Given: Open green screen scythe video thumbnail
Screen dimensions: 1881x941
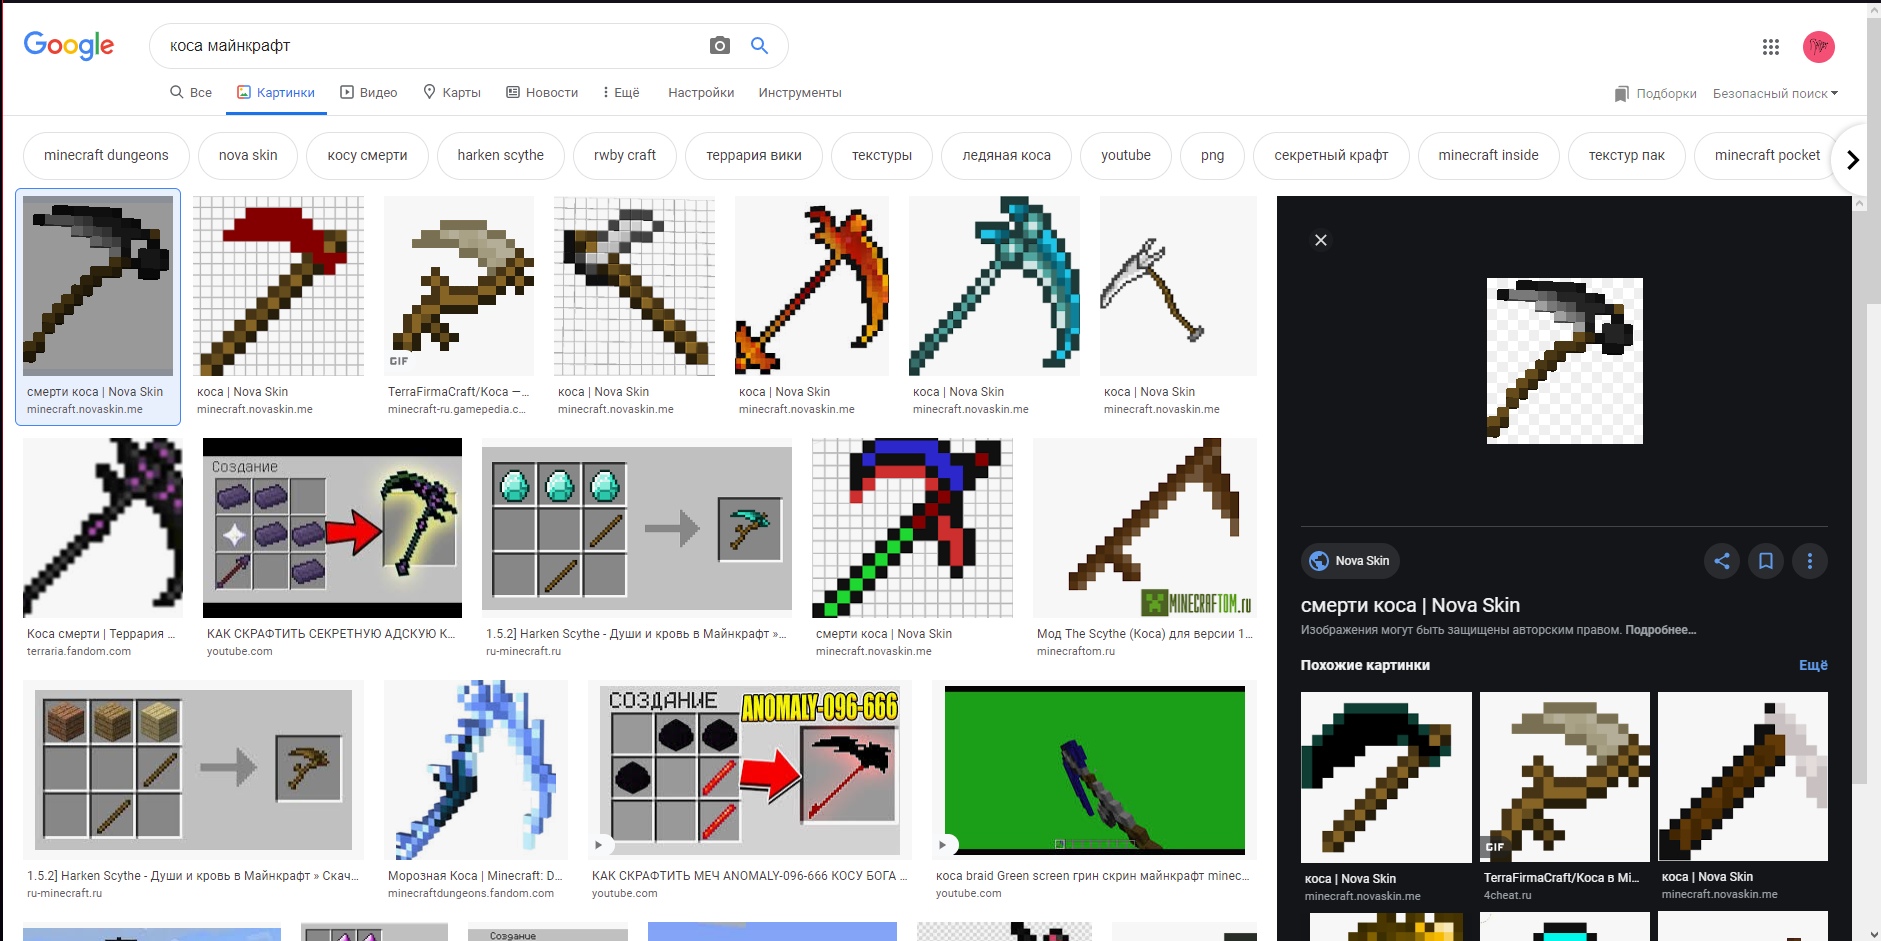Looking at the screenshot, I should [x=1094, y=770].
